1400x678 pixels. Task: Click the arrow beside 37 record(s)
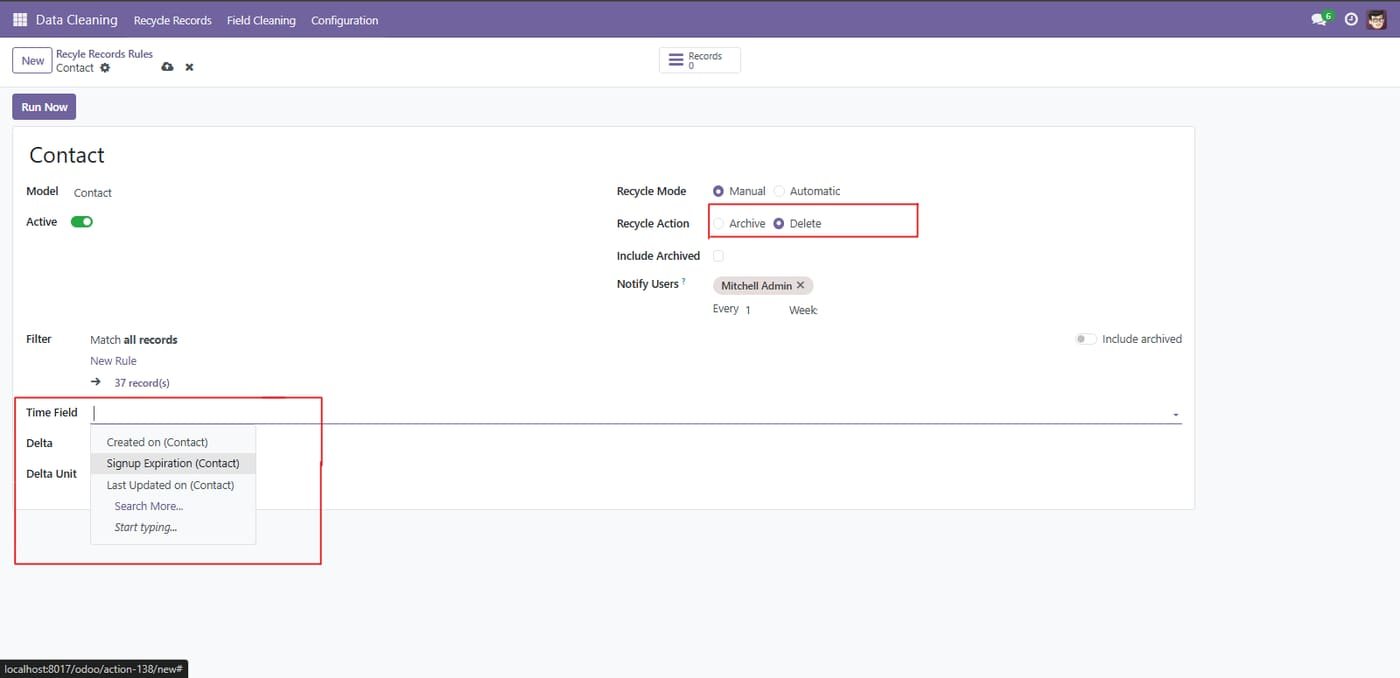coord(96,382)
